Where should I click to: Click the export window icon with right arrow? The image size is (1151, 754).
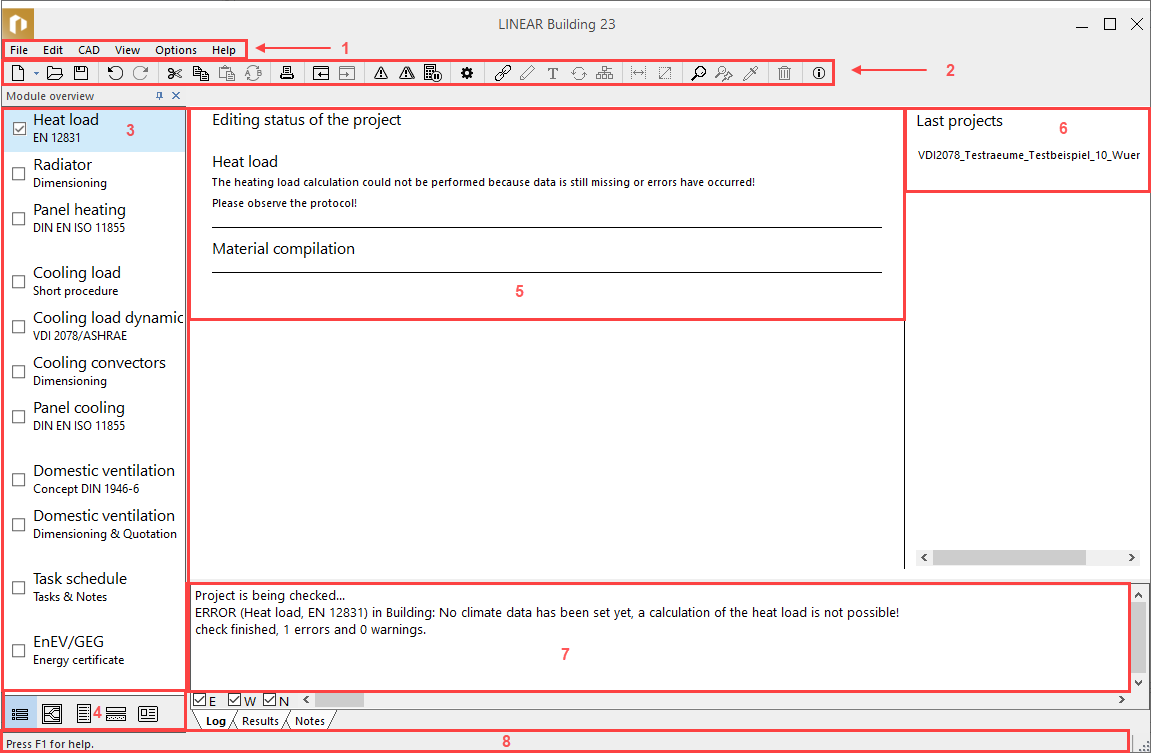pyautogui.click(x=346, y=73)
